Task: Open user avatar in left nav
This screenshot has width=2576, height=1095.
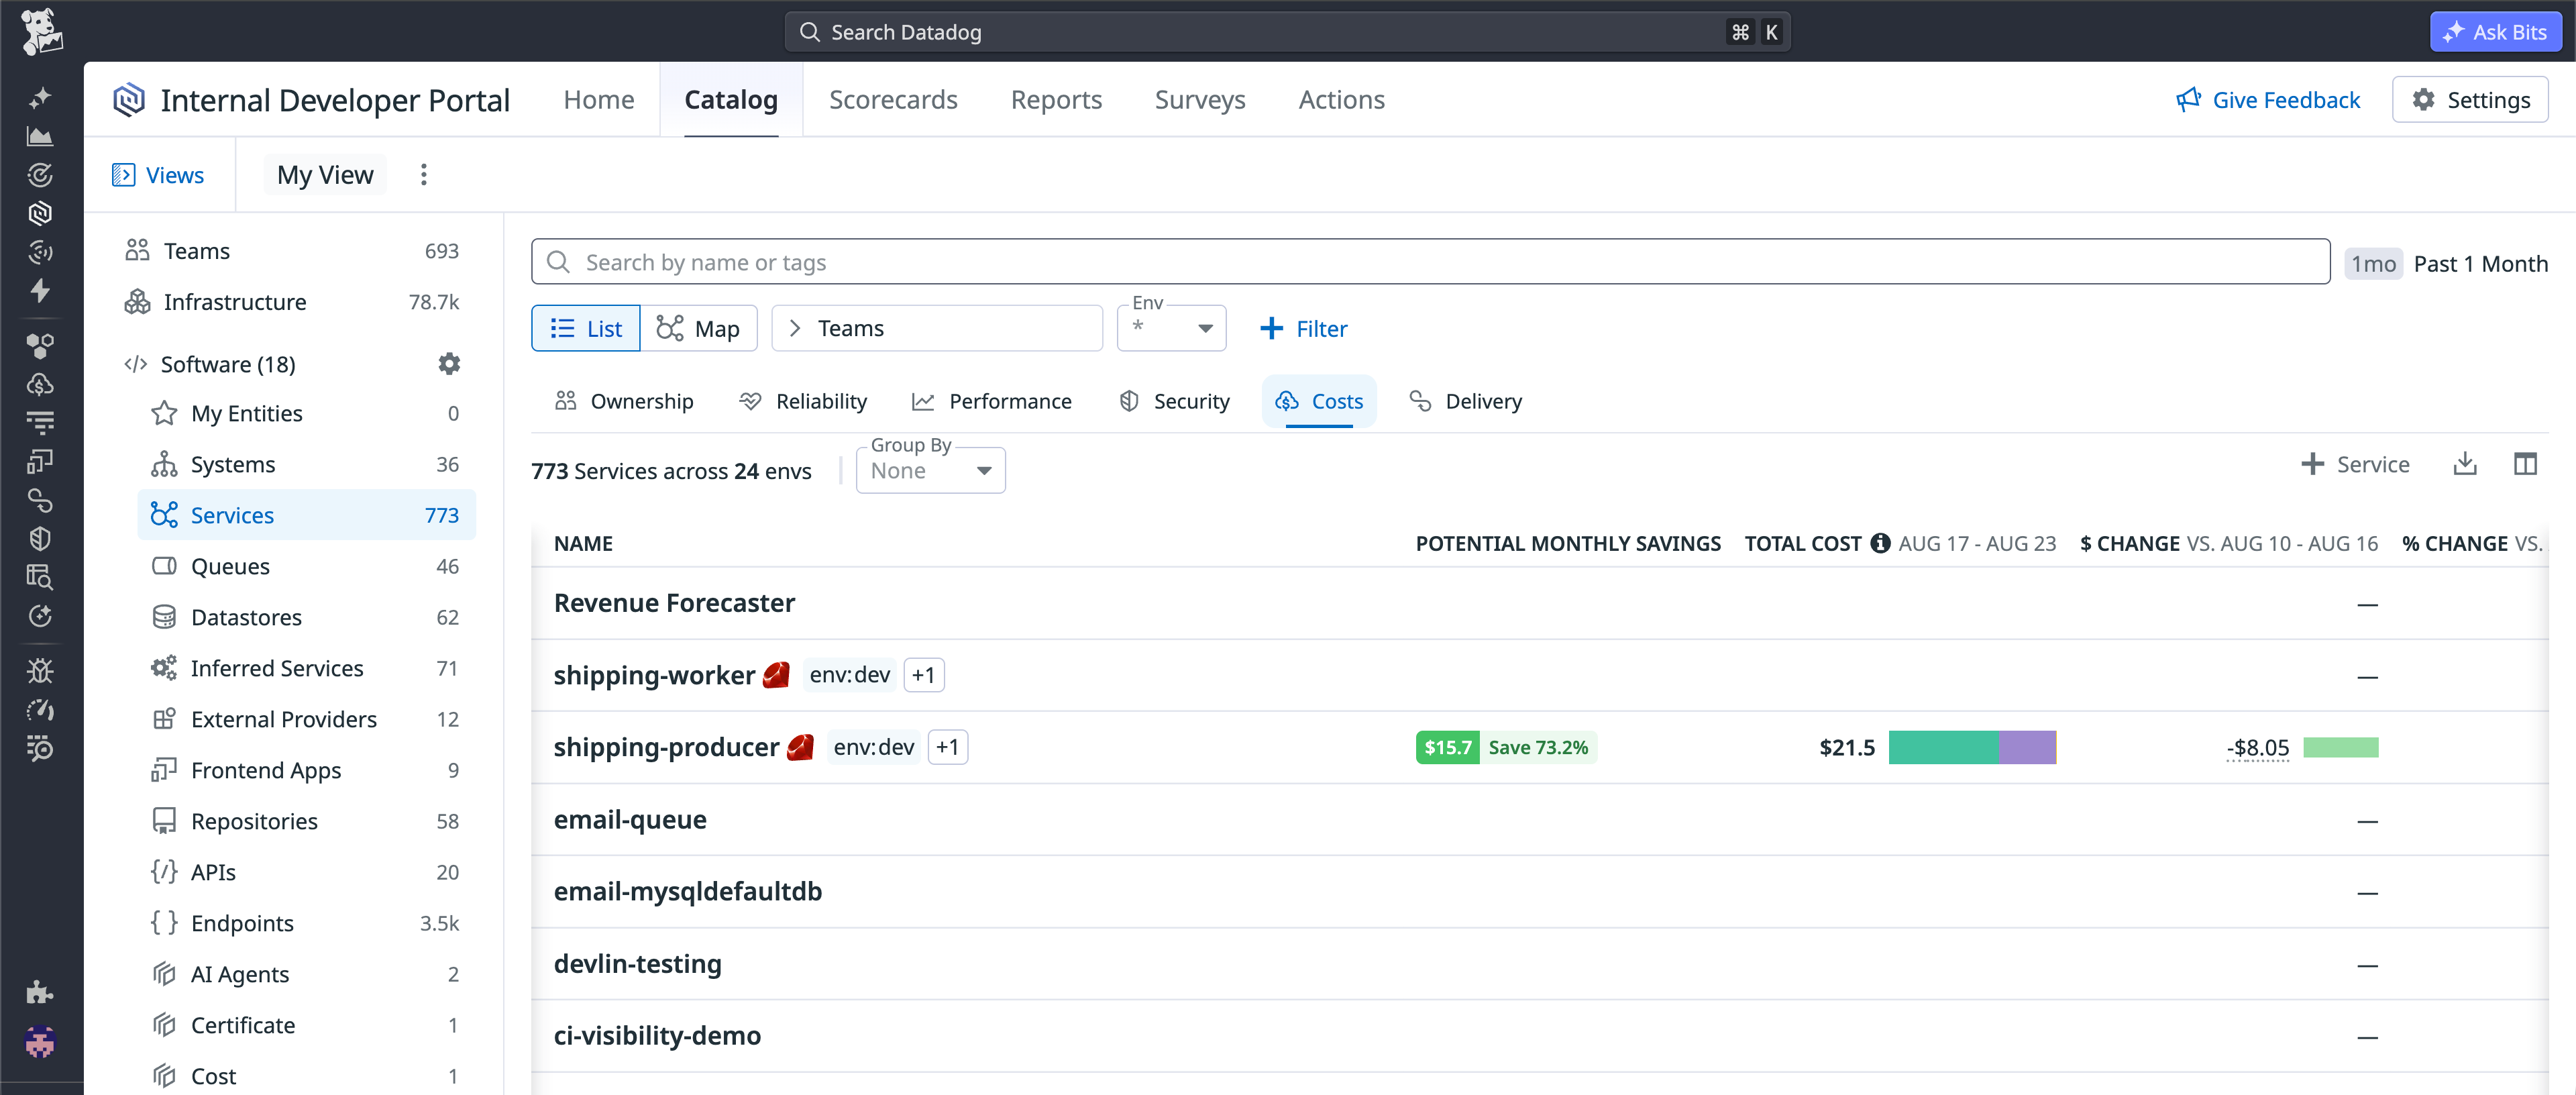Action: pyautogui.click(x=40, y=1042)
